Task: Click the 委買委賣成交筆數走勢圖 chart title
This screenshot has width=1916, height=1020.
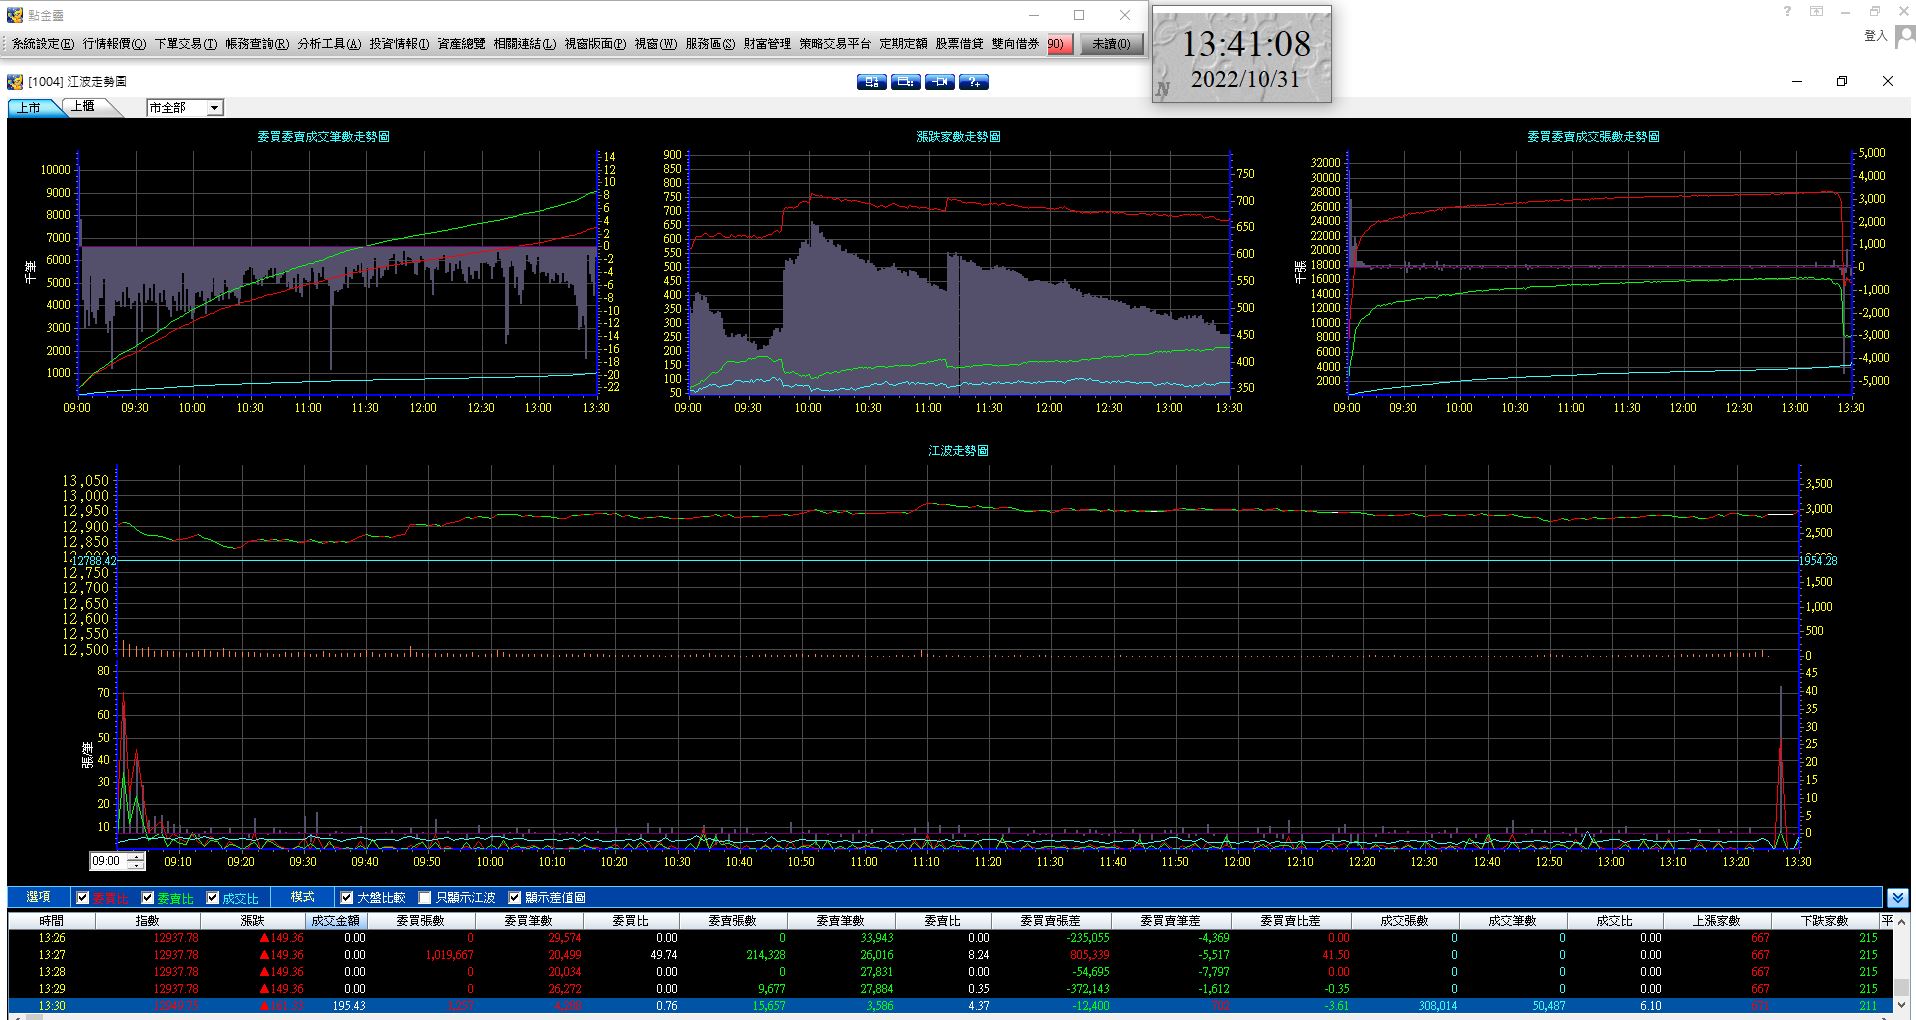Action: (x=323, y=137)
